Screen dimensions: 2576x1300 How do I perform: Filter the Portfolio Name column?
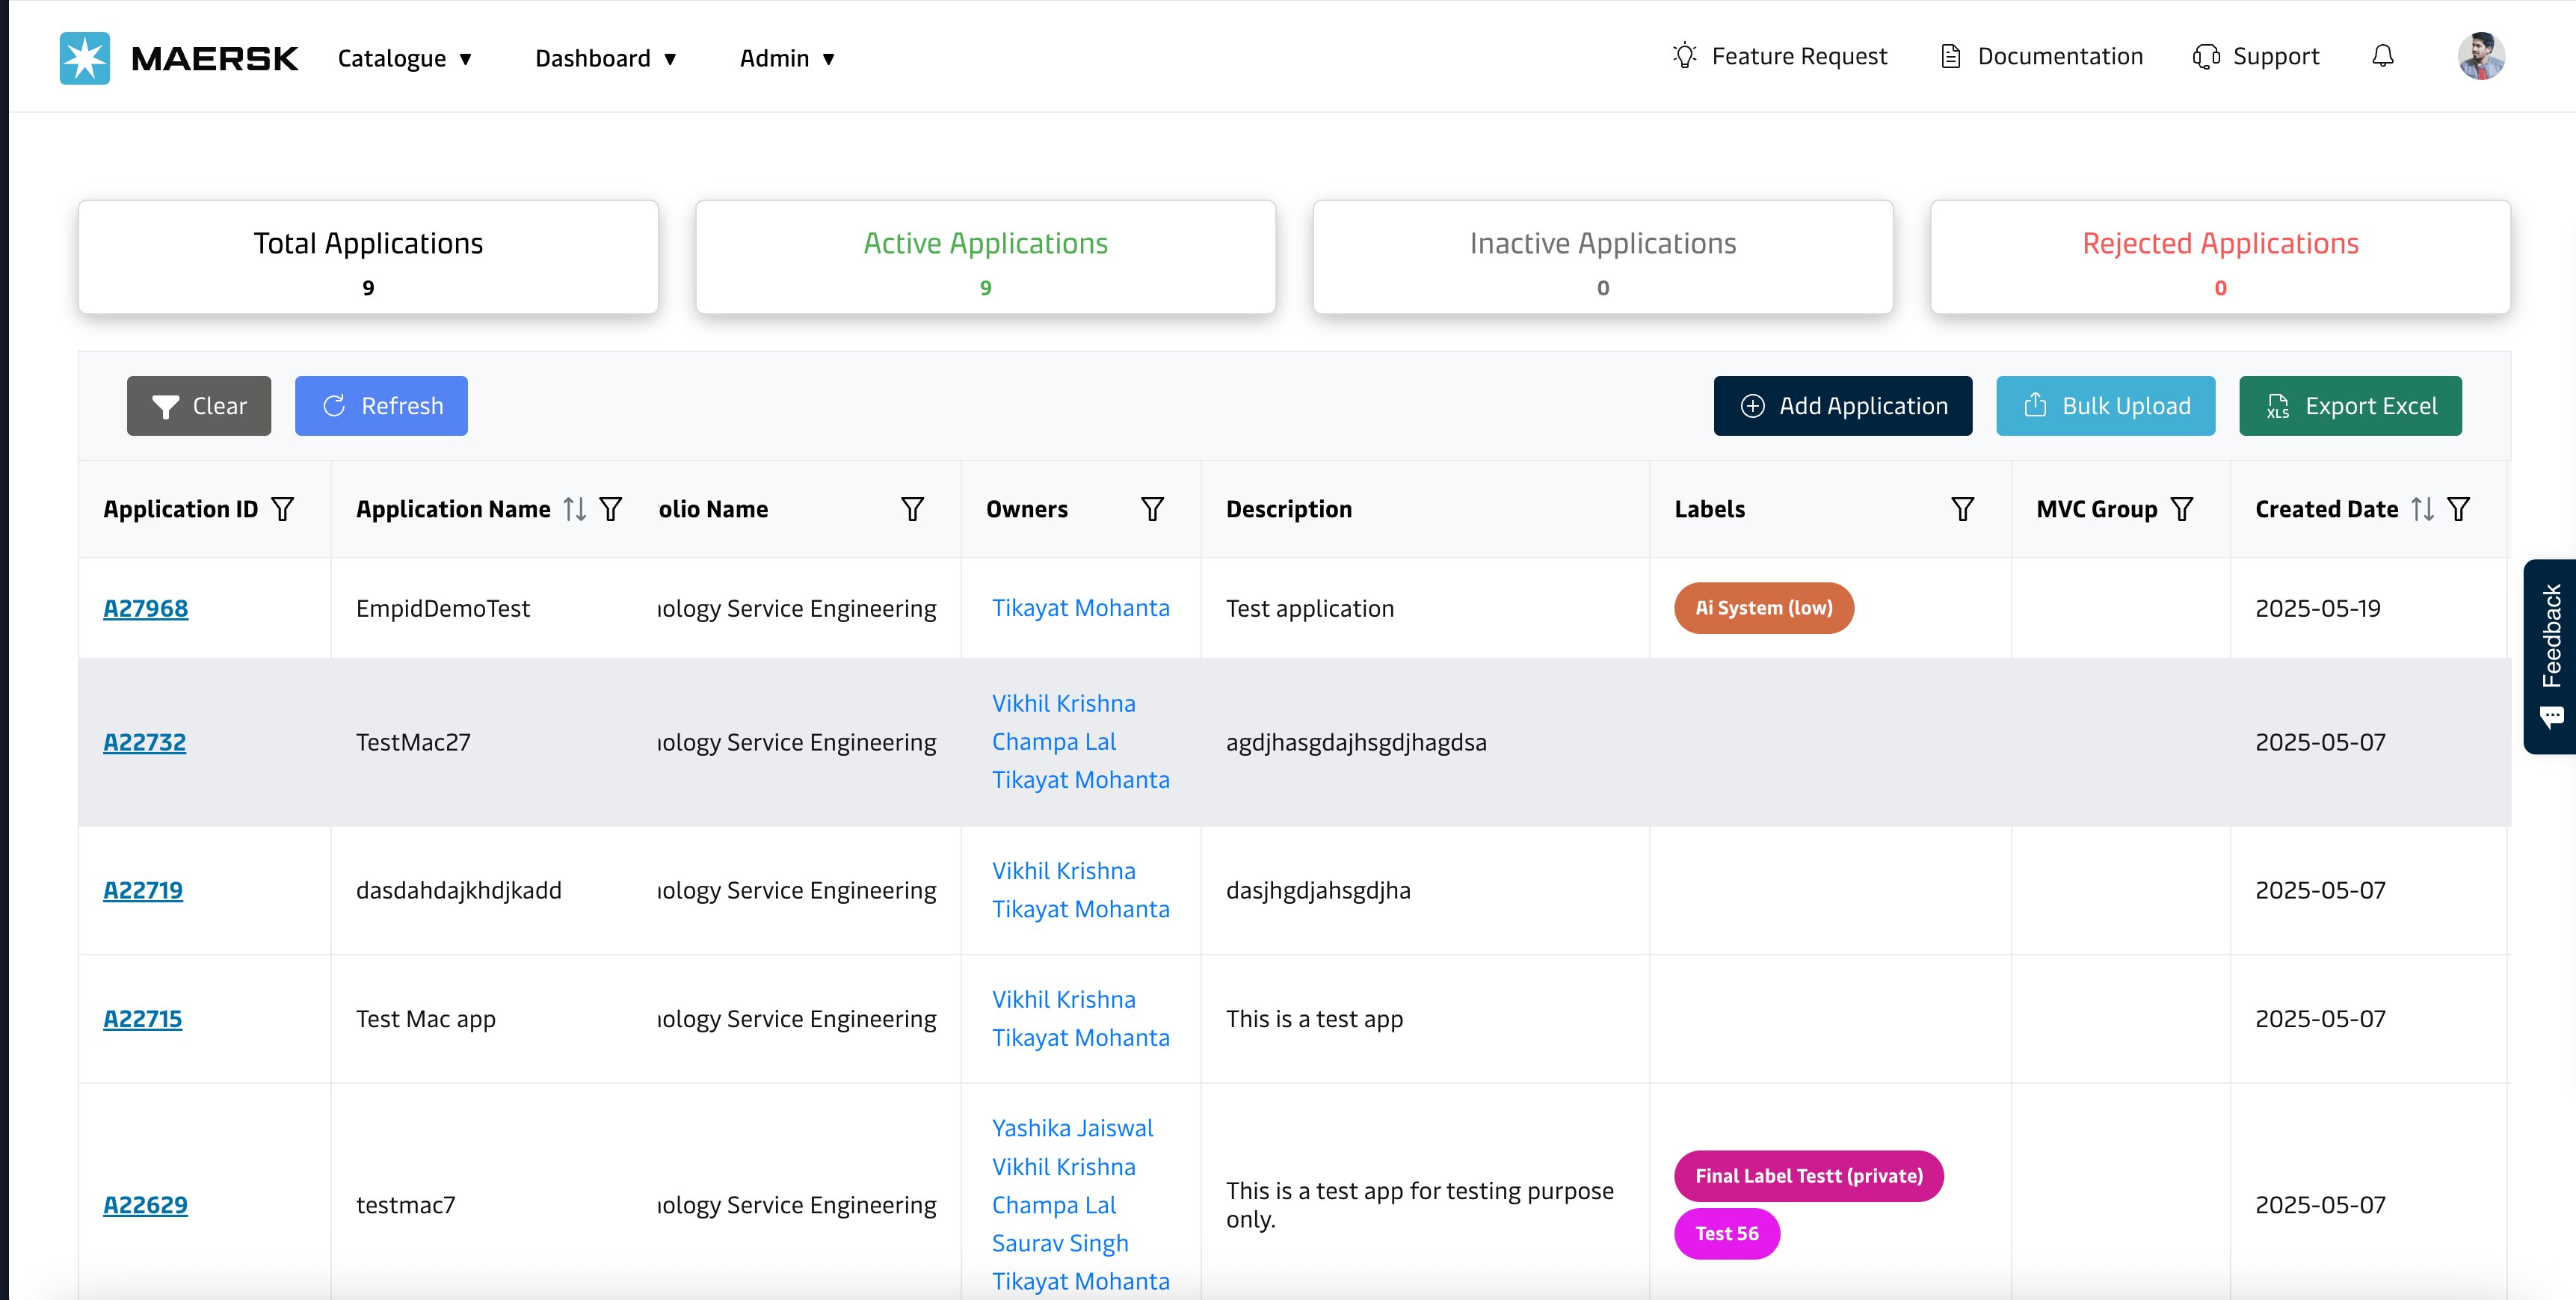pos(912,509)
